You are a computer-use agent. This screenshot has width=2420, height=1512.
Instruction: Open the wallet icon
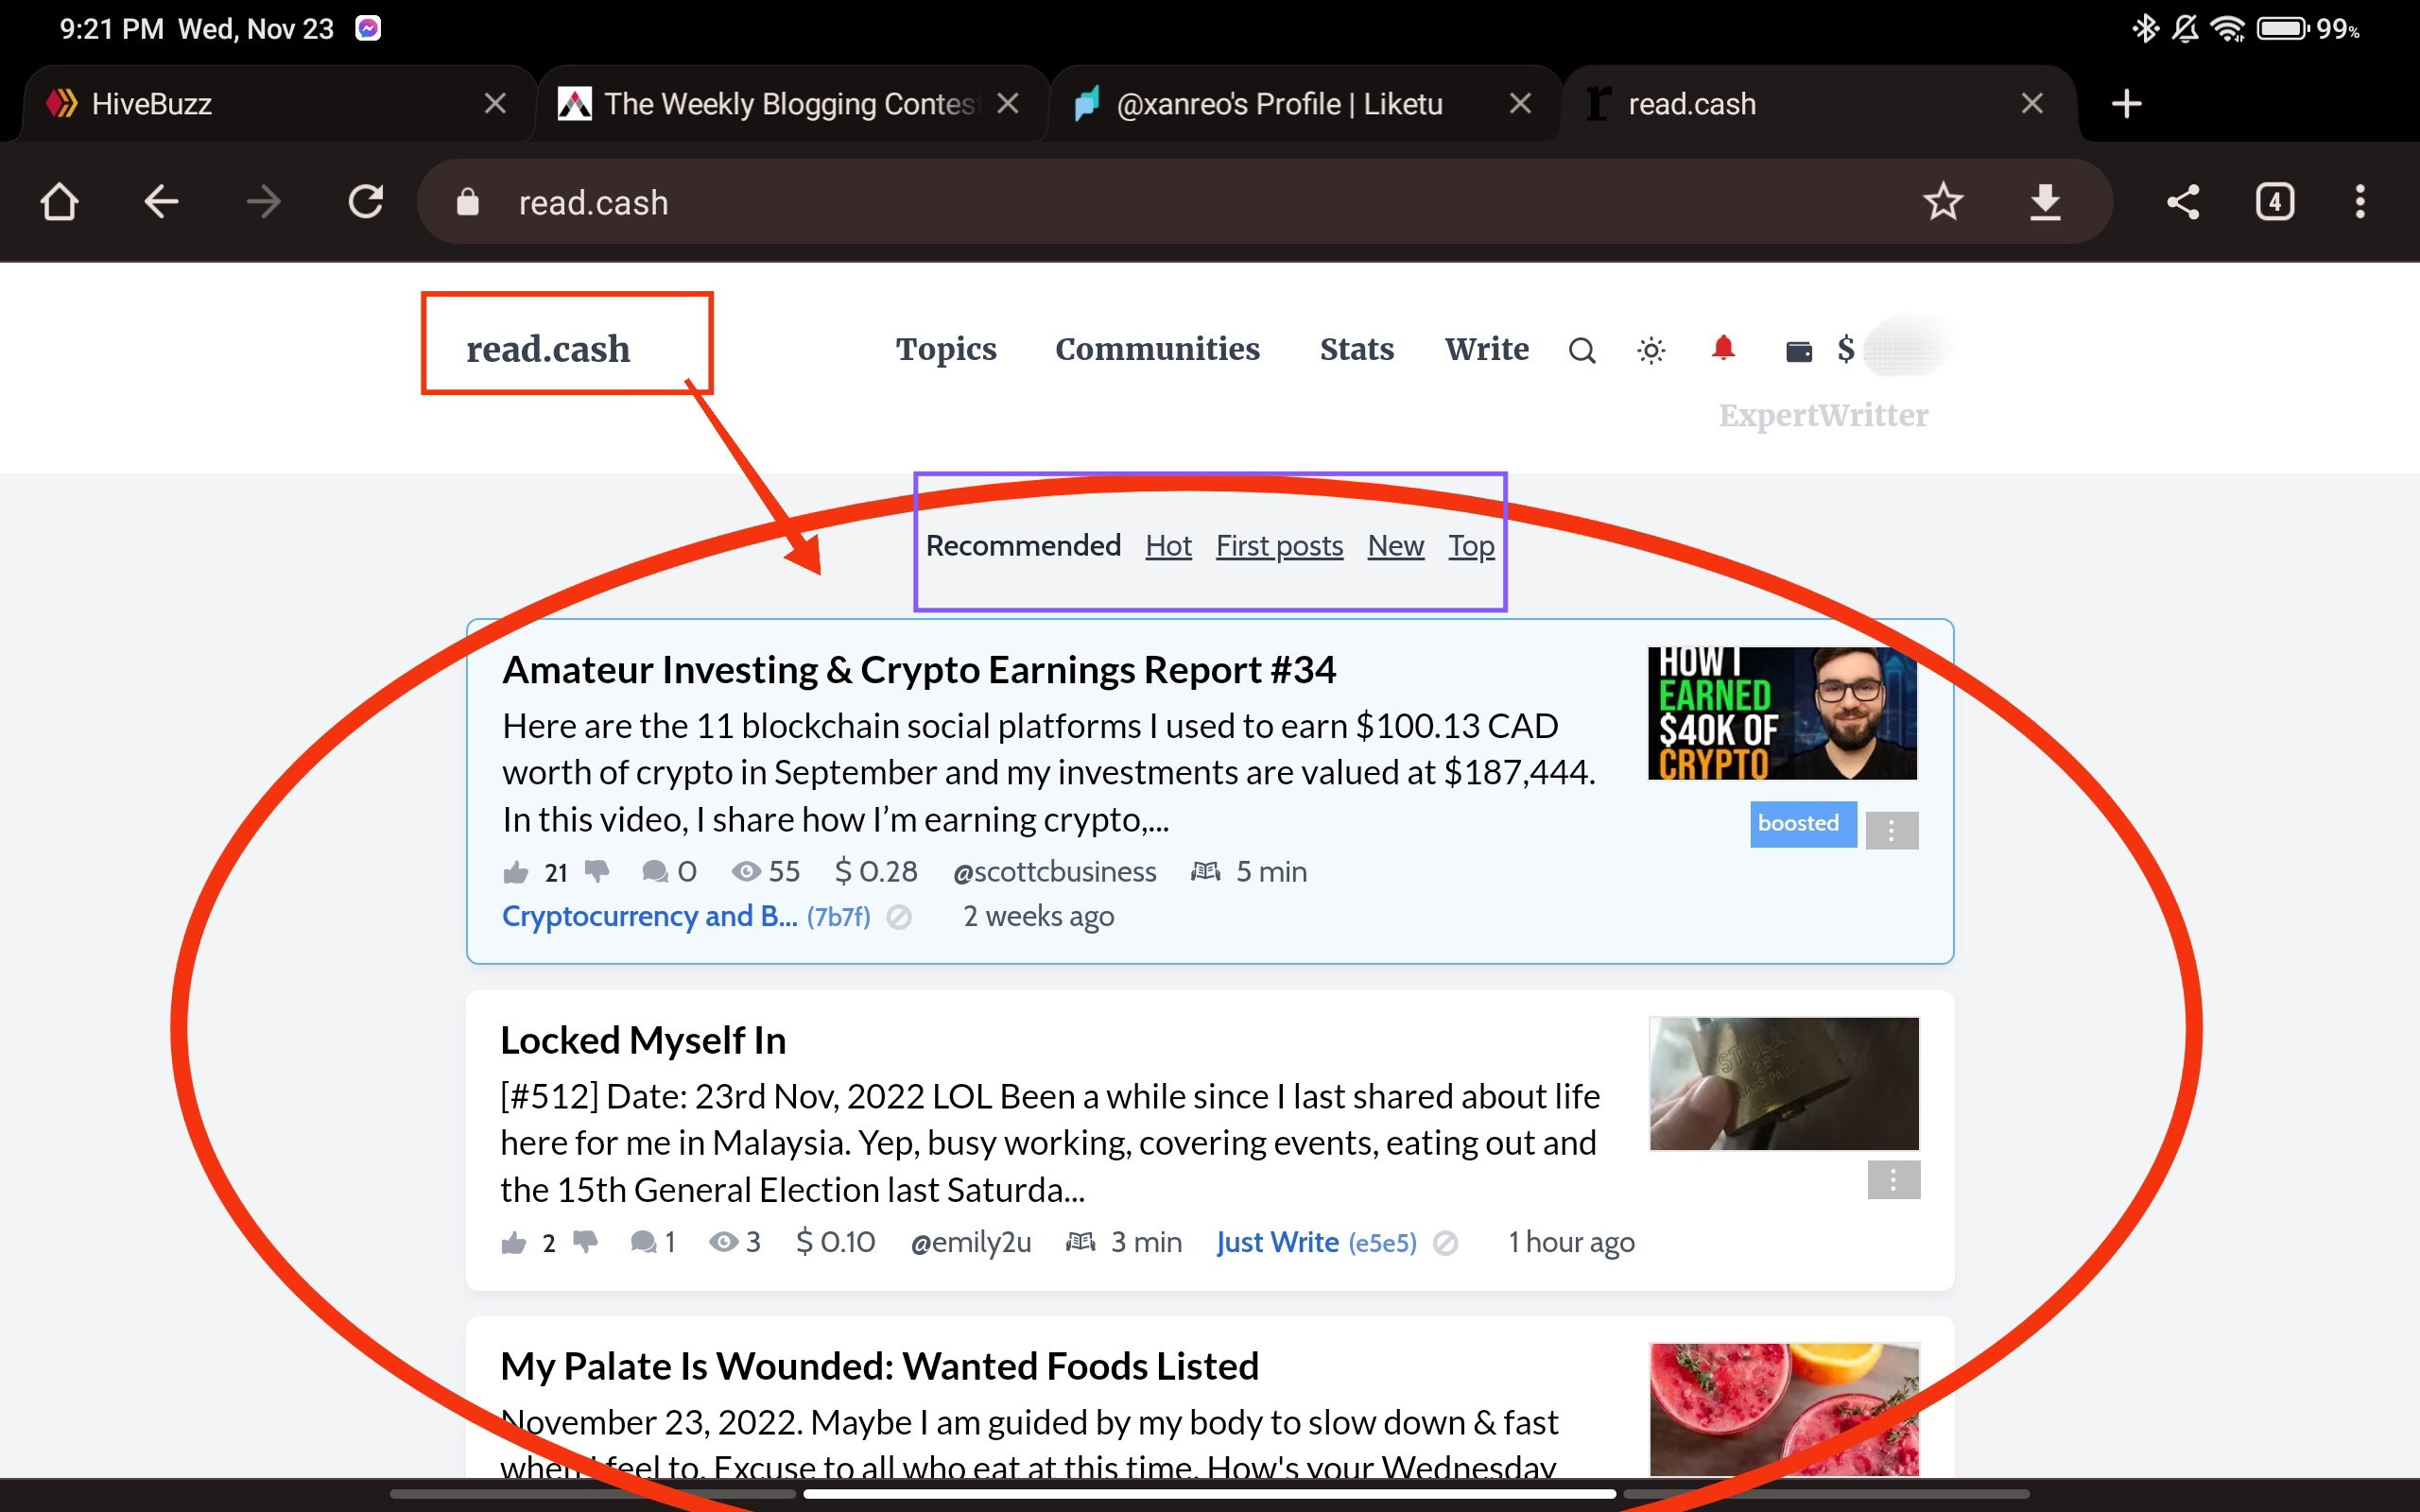point(1799,350)
